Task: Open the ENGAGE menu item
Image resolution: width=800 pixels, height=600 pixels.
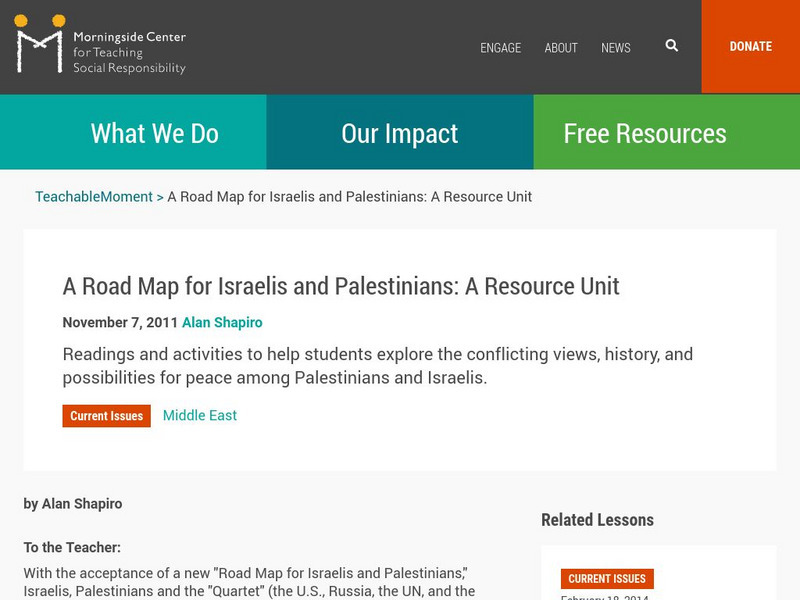Action: [500, 47]
